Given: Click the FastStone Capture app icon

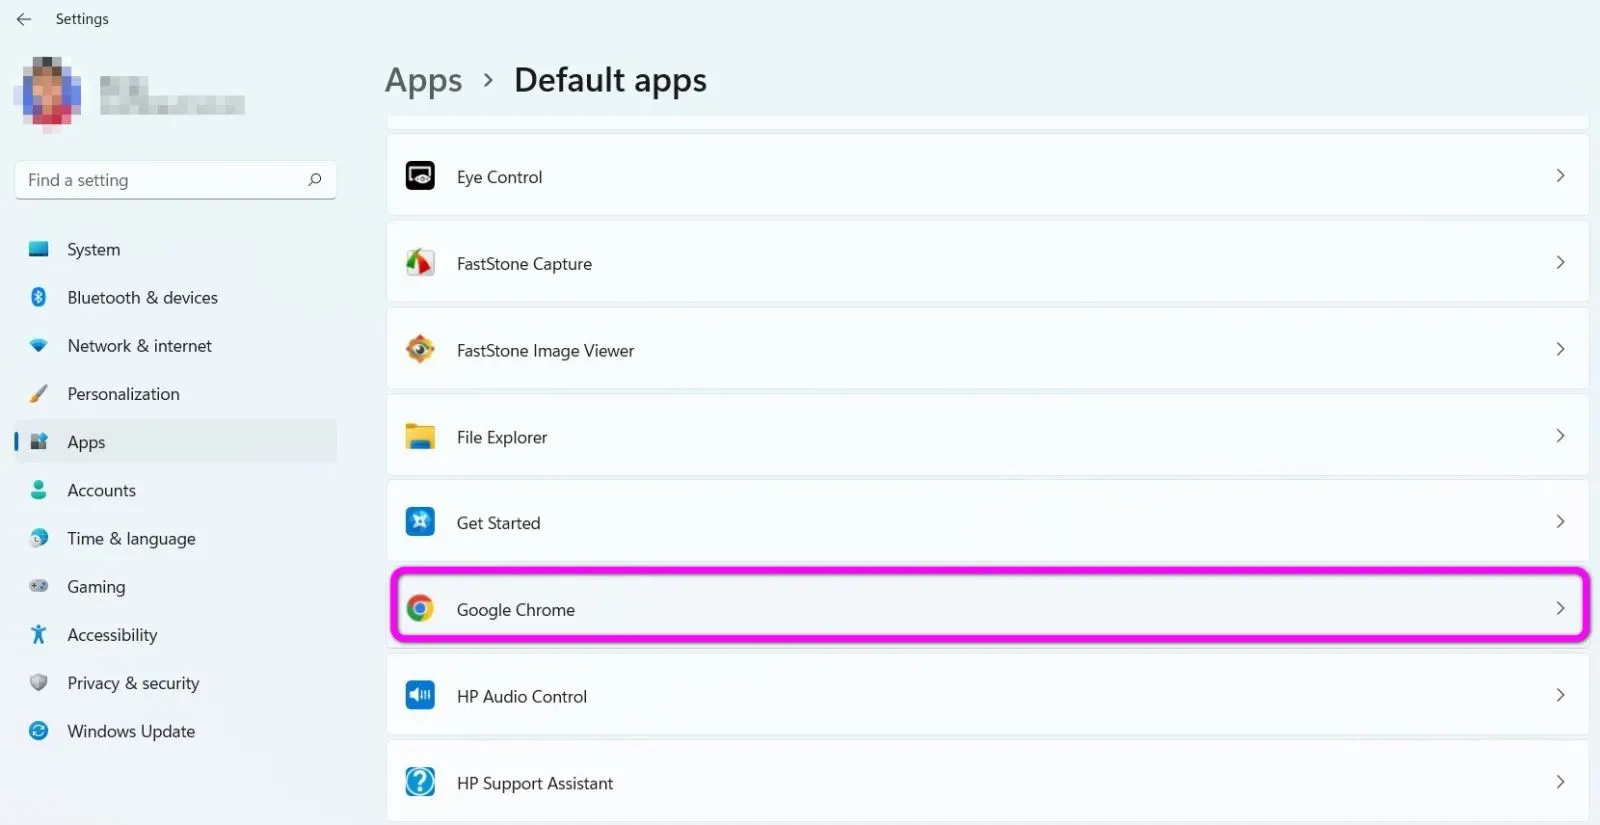Looking at the screenshot, I should coord(420,263).
